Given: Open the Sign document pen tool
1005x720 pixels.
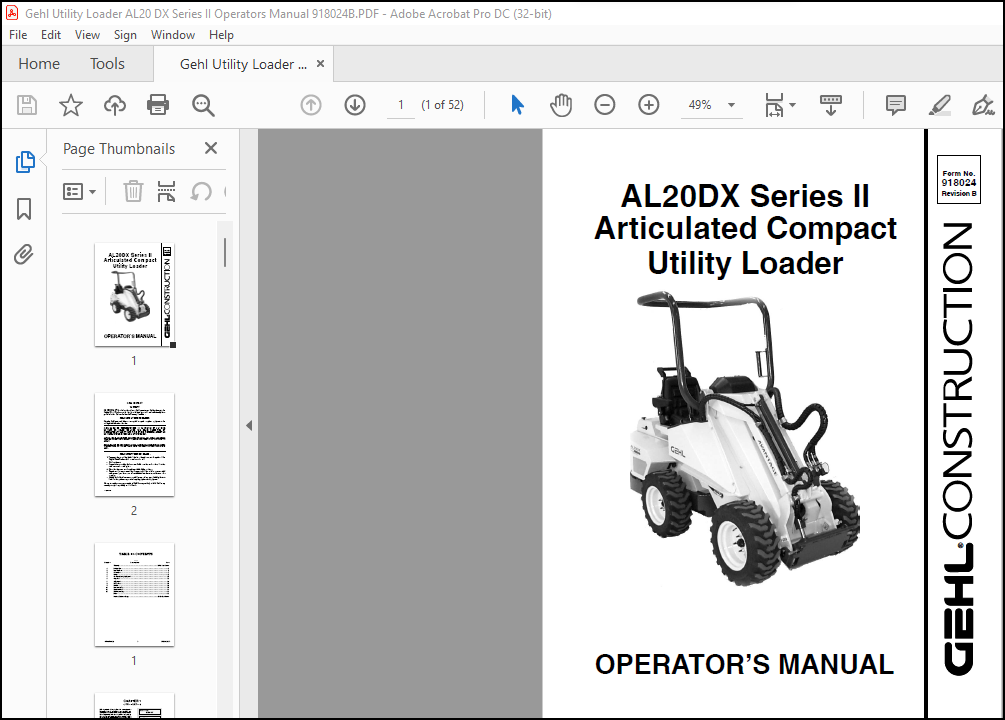Looking at the screenshot, I should pyautogui.click(x=983, y=105).
